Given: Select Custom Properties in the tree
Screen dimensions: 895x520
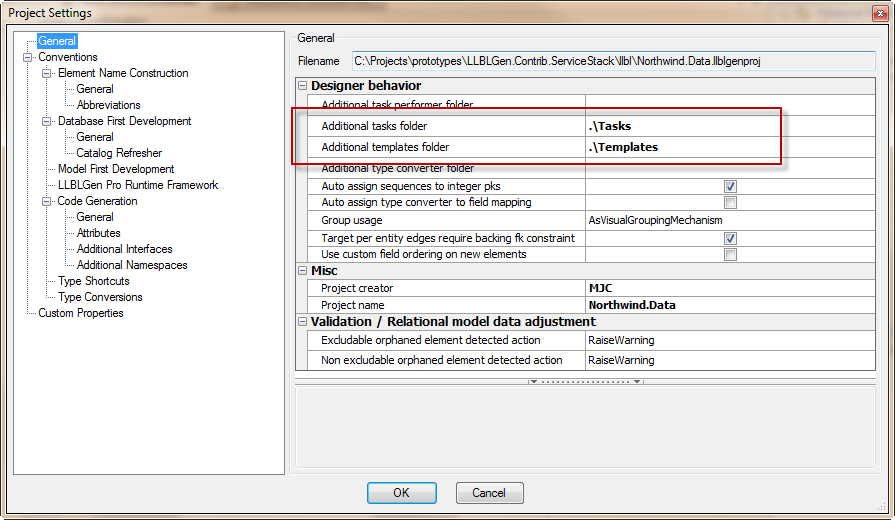Looking at the screenshot, I should tap(81, 313).
